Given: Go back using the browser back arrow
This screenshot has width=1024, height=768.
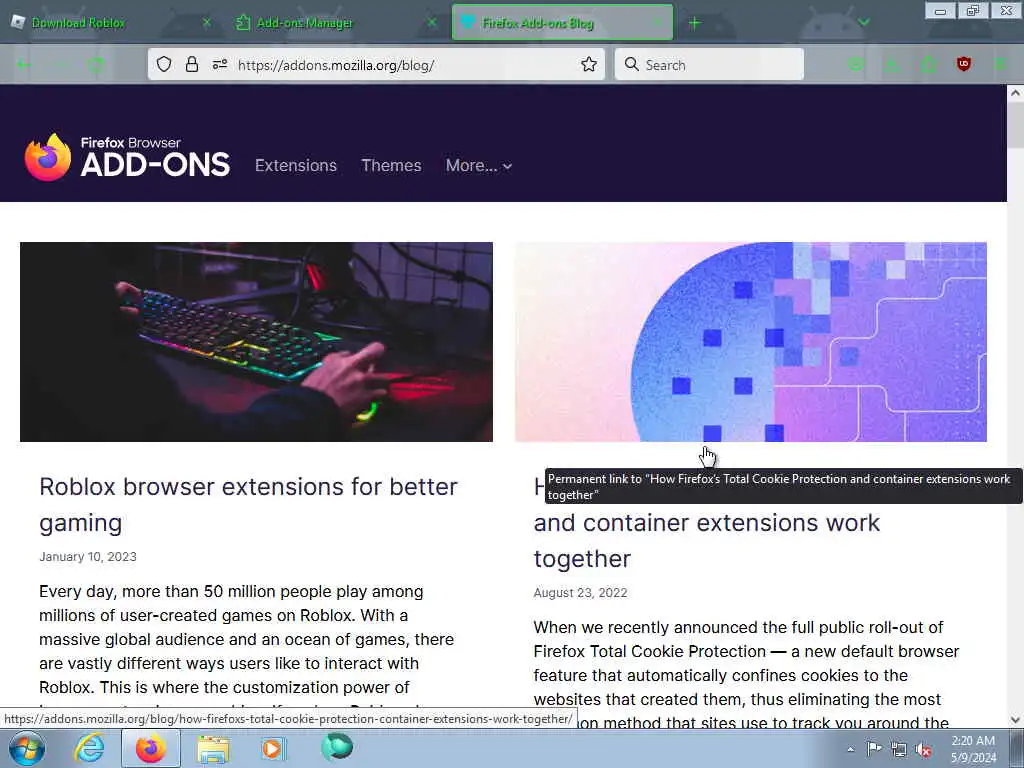Looking at the screenshot, I should tap(24, 64).
